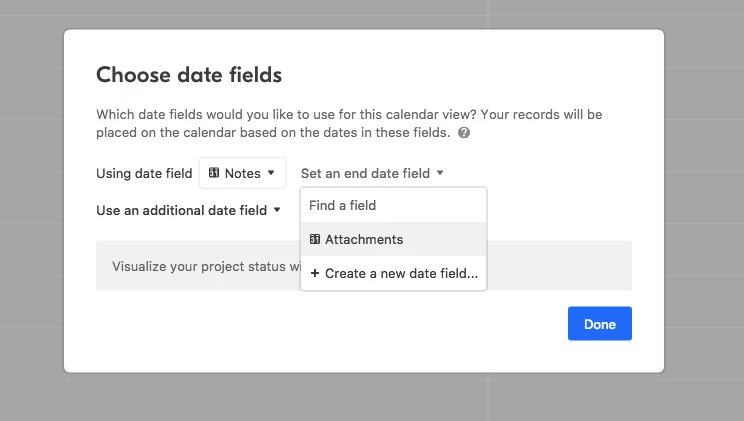Screen dimensions: 744x421
Task: Click the calendar view description paragraph
Action: (349, 123)
